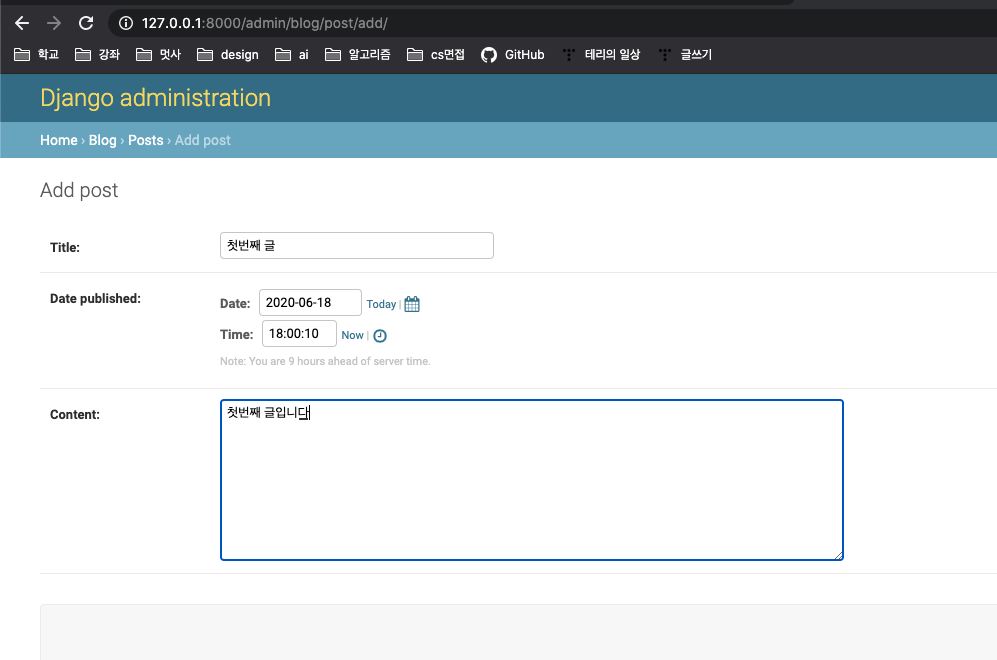
Task: Go to Posts breadcrumb
Action: [x=146, y=140]
